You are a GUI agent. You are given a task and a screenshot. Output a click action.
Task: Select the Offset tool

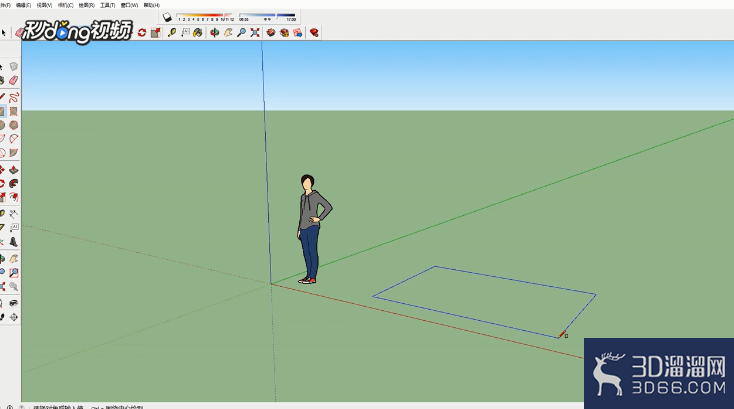14,197
